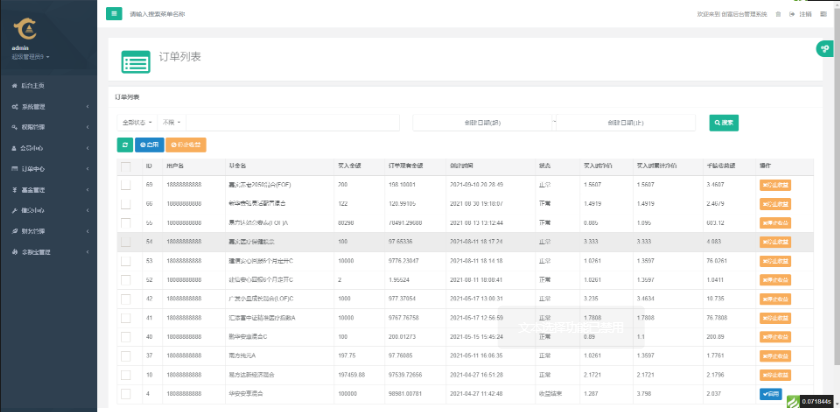
Task: Click the value 200.89 in row ID 40
Action: 715,337
